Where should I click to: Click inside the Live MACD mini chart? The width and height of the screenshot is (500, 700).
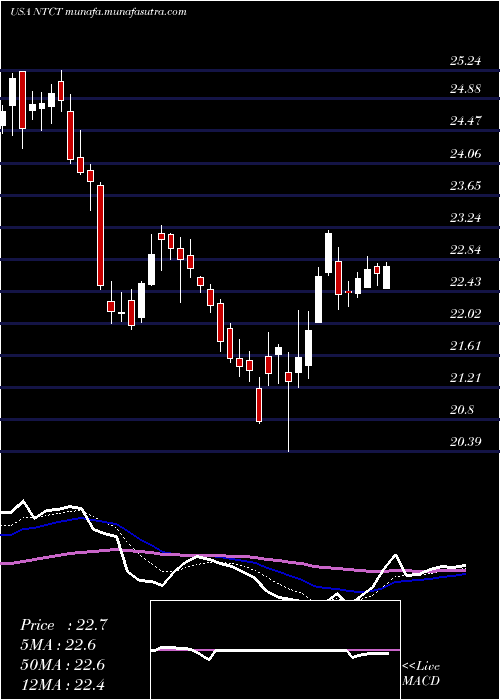(275, 650)
